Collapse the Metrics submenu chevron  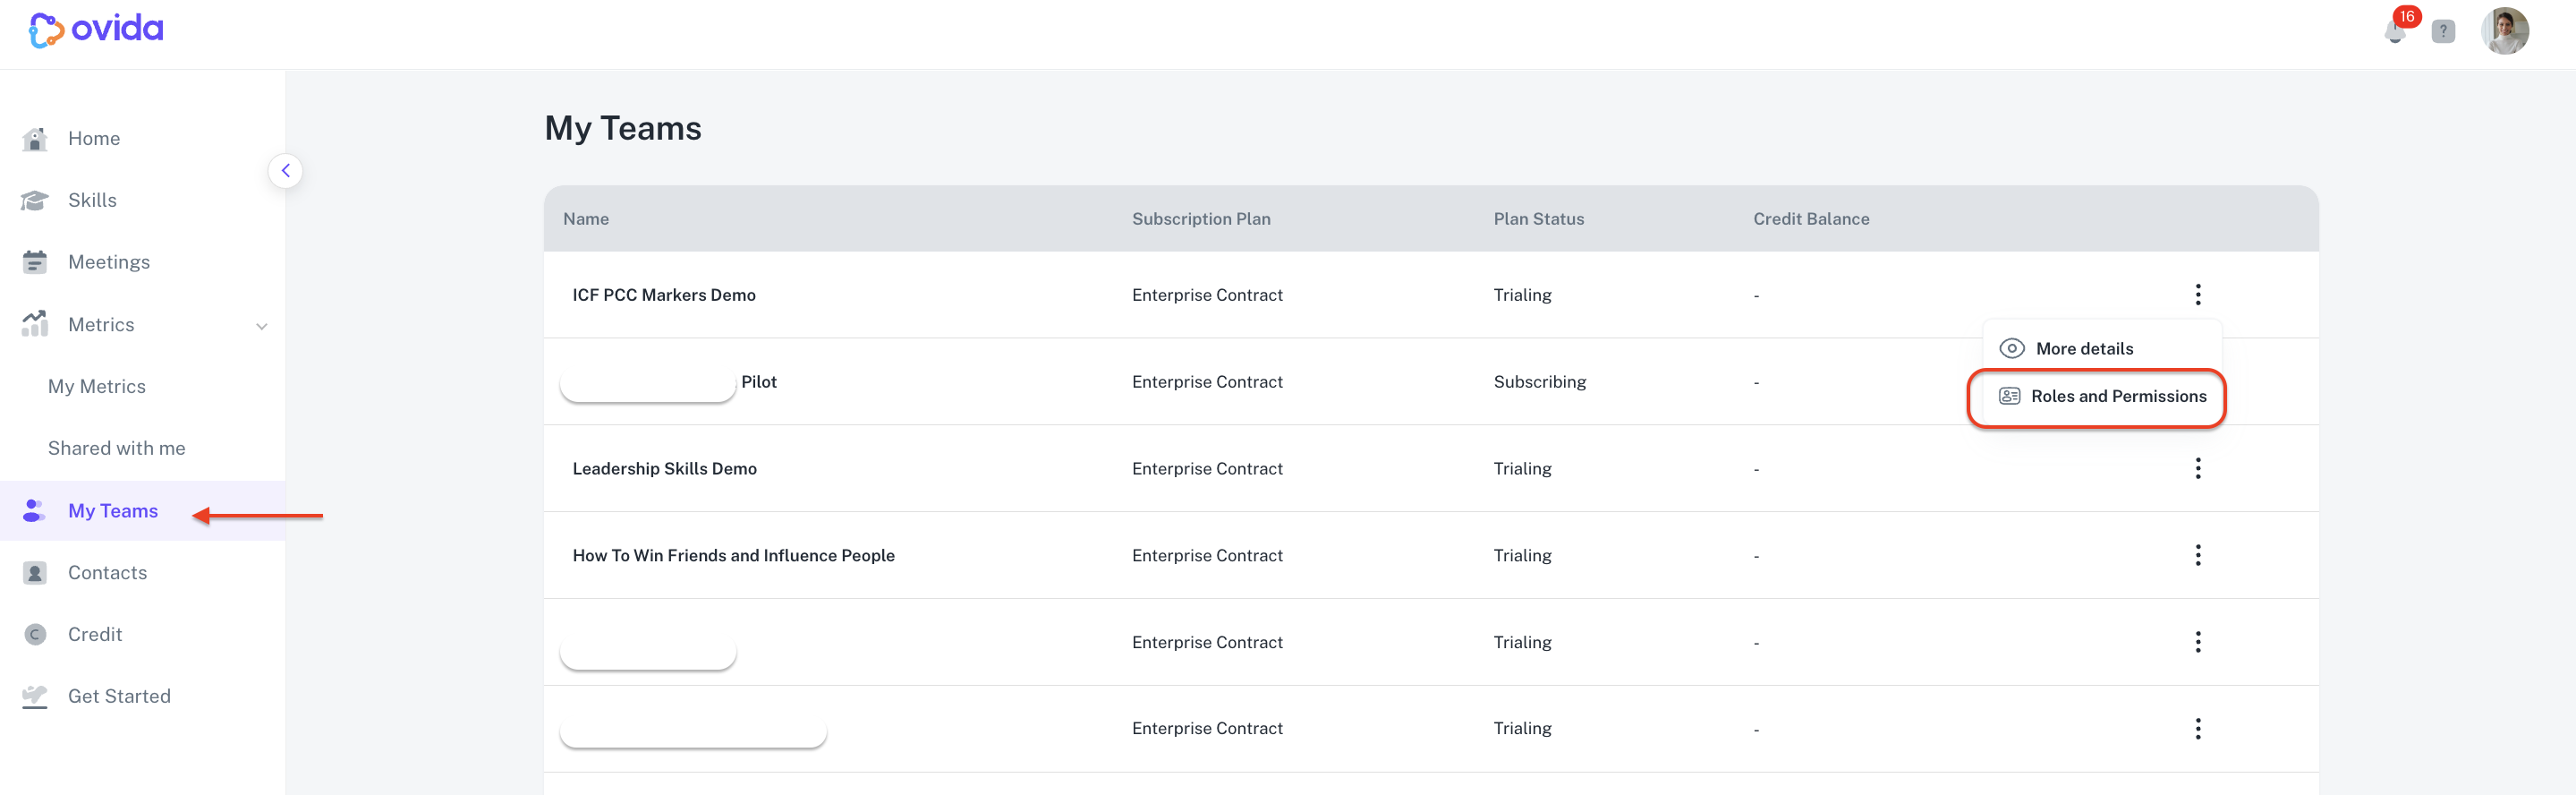pyautogui.click(x=262, y=326)
